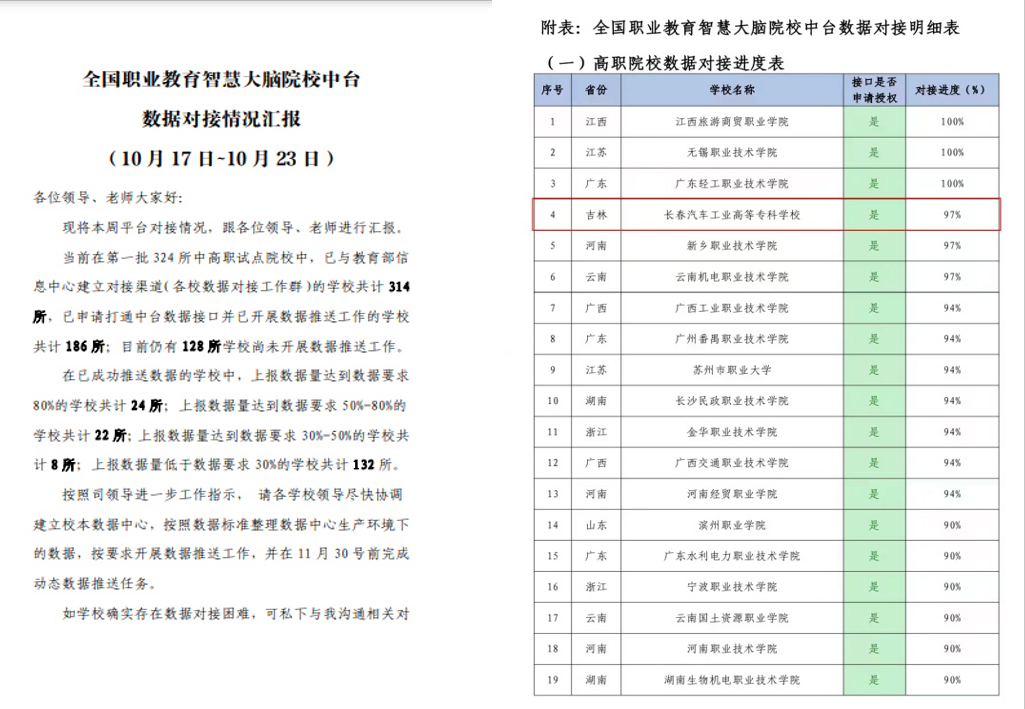Click province "浙江" in the 宁波职业技术学院 row

[596, 587]
